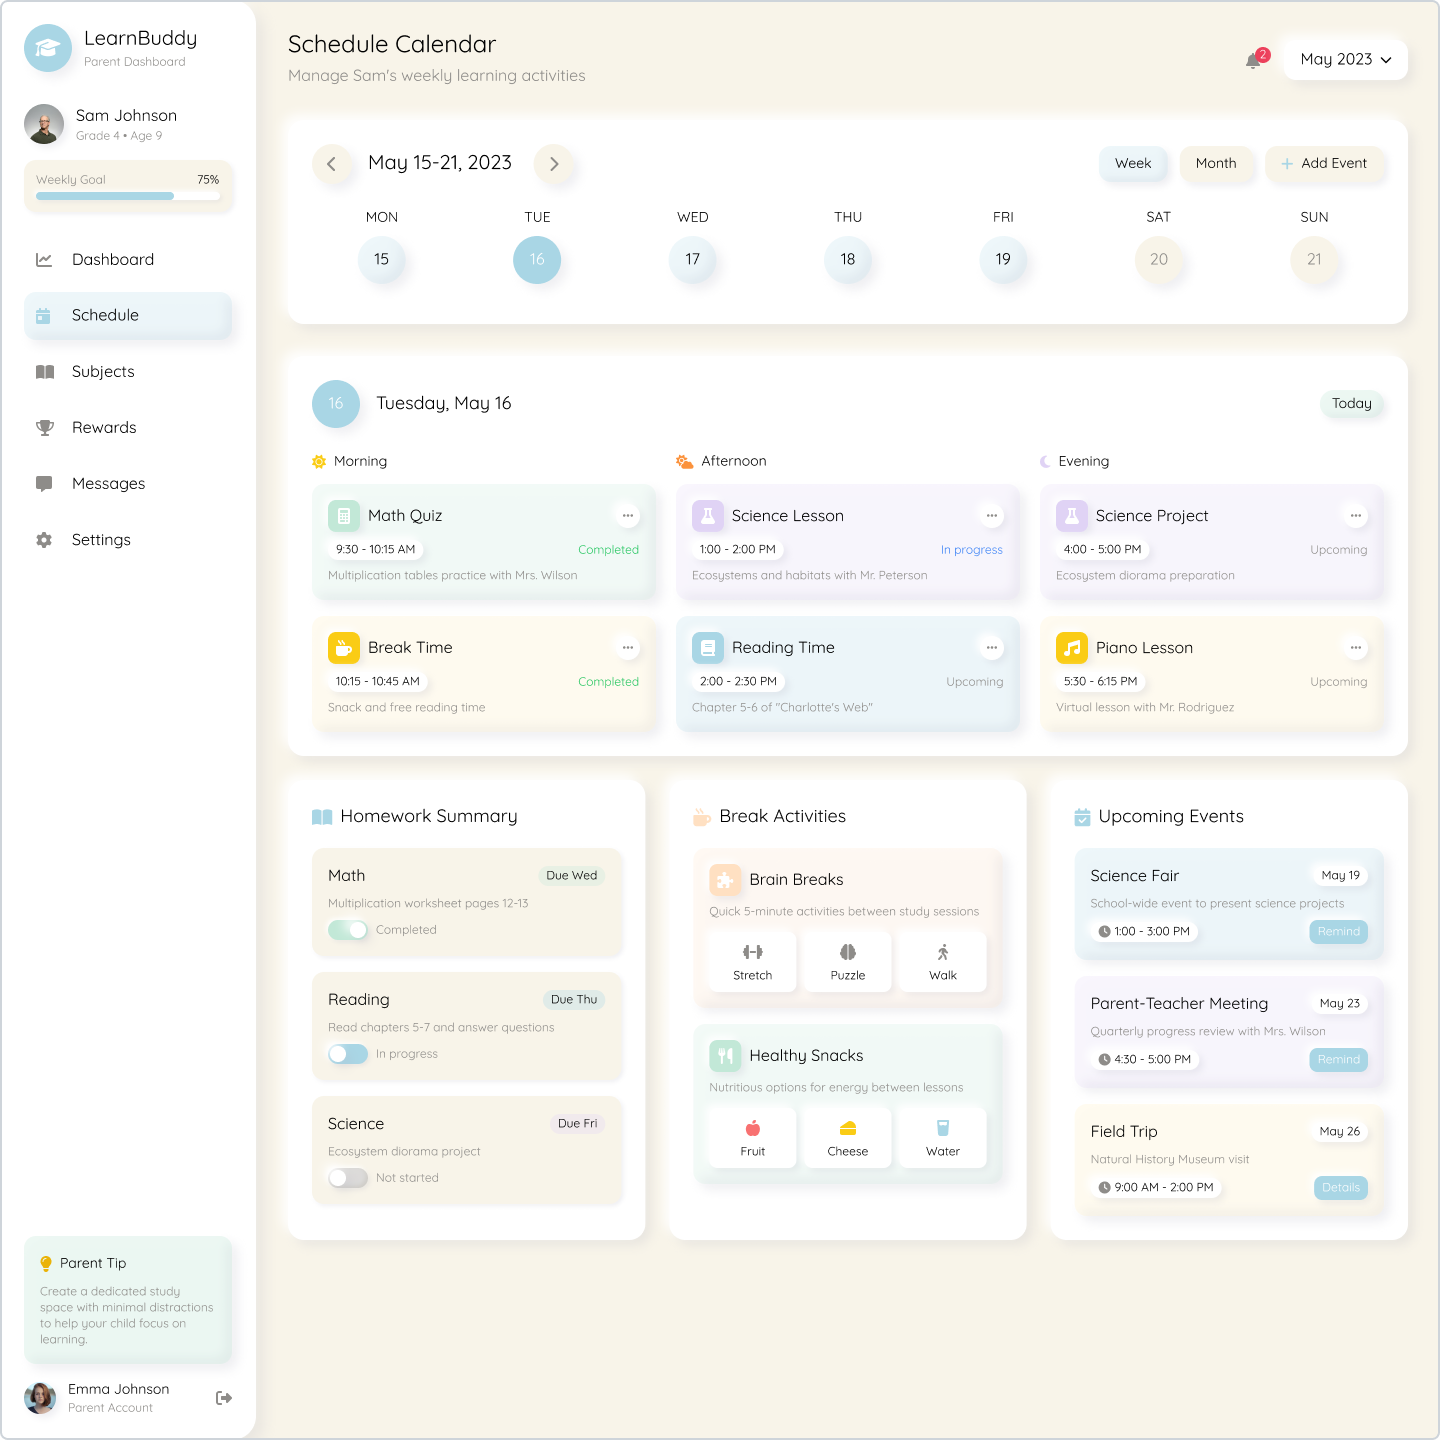Go to next week with right chevron
Viewport: 1440px width, 1440px height.
point(554,164)
